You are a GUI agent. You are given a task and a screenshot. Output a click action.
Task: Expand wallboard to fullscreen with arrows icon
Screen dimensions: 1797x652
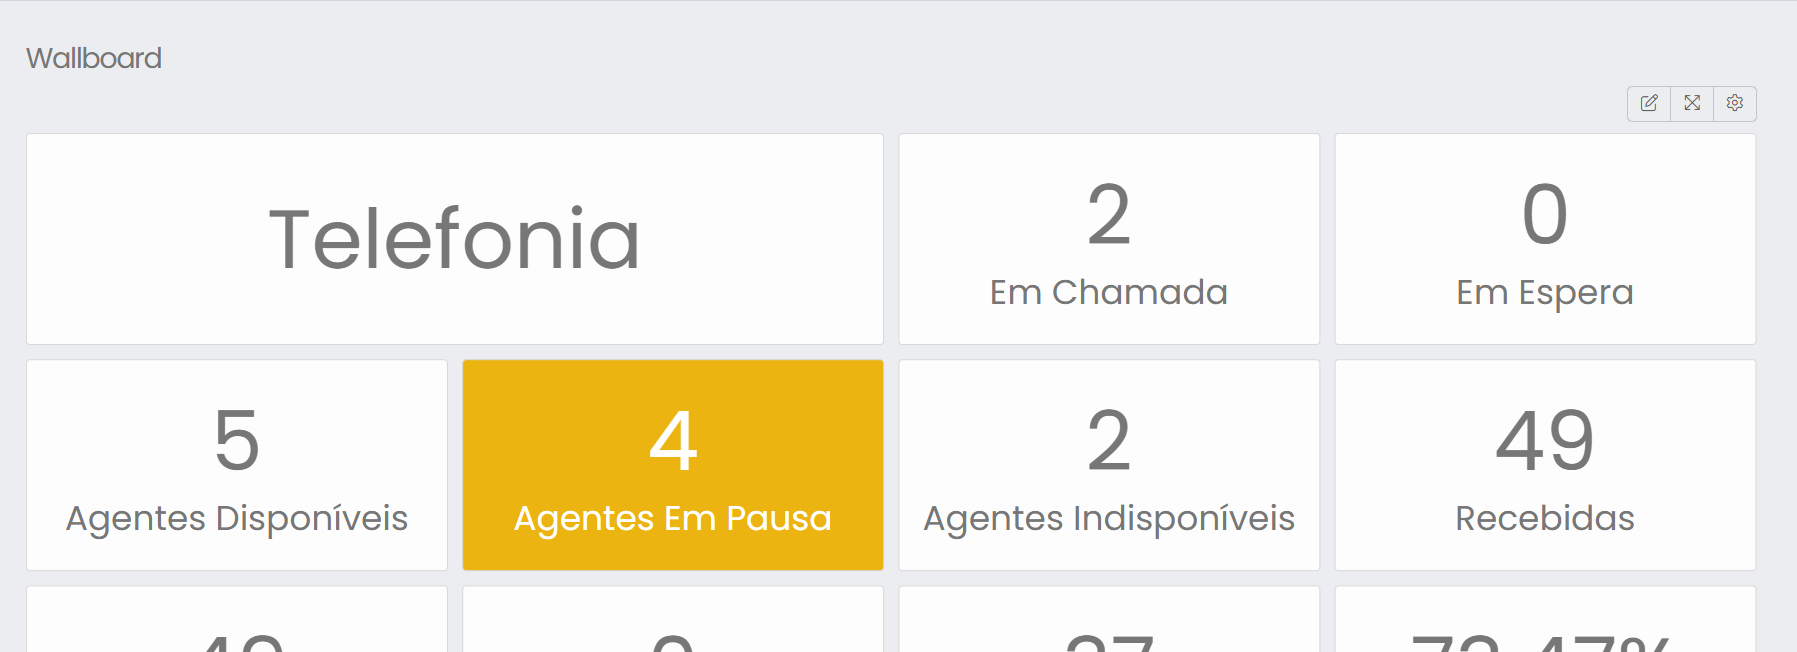tap(1692, 103)
